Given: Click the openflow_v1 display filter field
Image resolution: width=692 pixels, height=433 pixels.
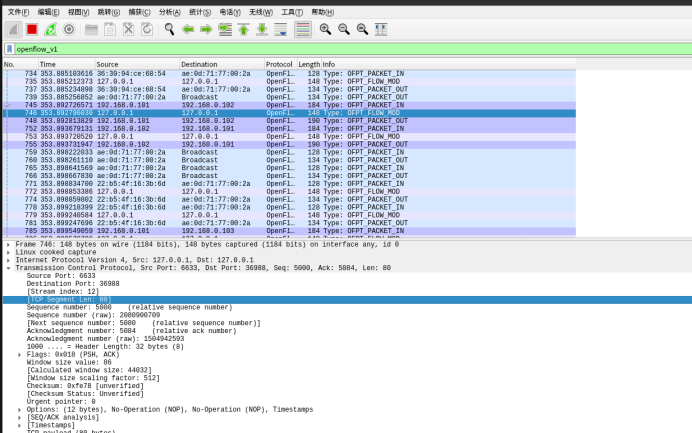Looking at the screenshot, I should tap(353, 49).
